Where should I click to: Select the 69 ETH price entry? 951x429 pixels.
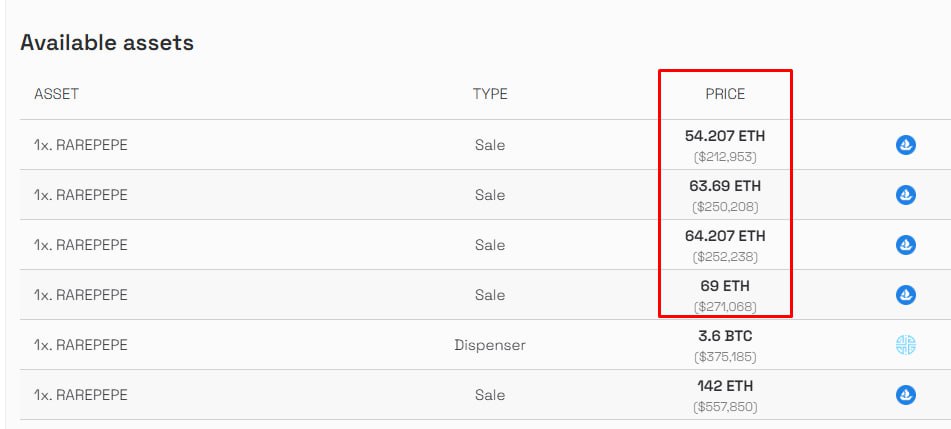point(725,286)
